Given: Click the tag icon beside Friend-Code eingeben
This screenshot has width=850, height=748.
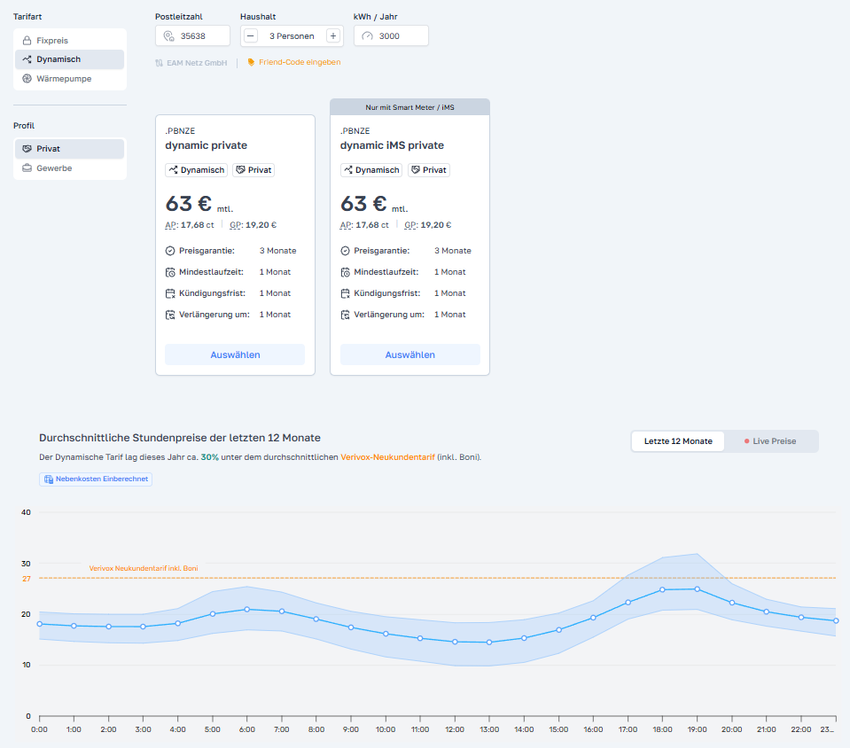Looking at the screenshot, I should tap(251, 62).
